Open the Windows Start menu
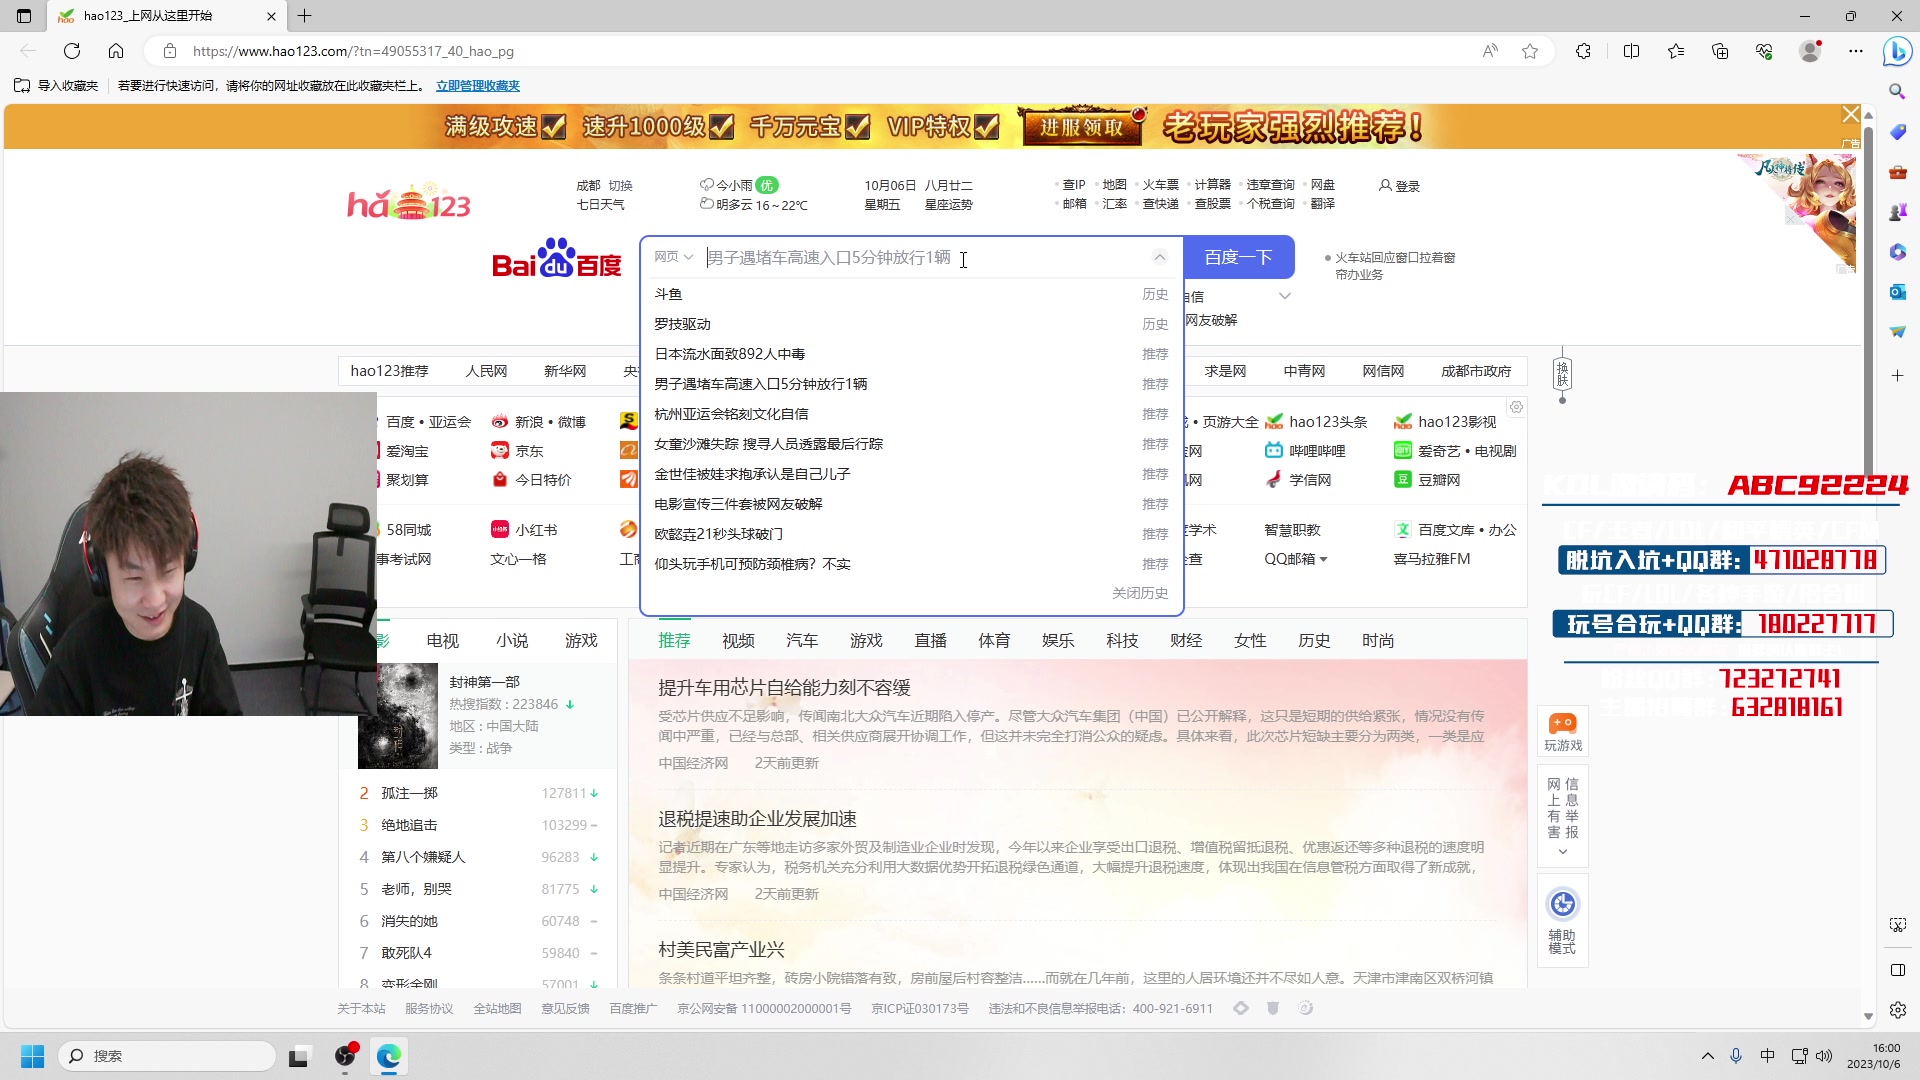Viewport: 1920px width, 1080px height. coord(32,1056)
